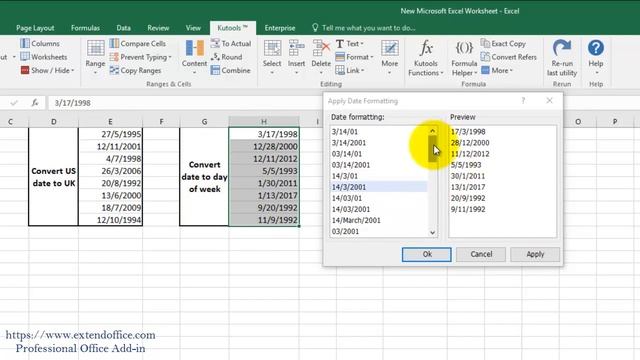
Task: Open the Review ribbon tab
Action: [x=158, y=28]
